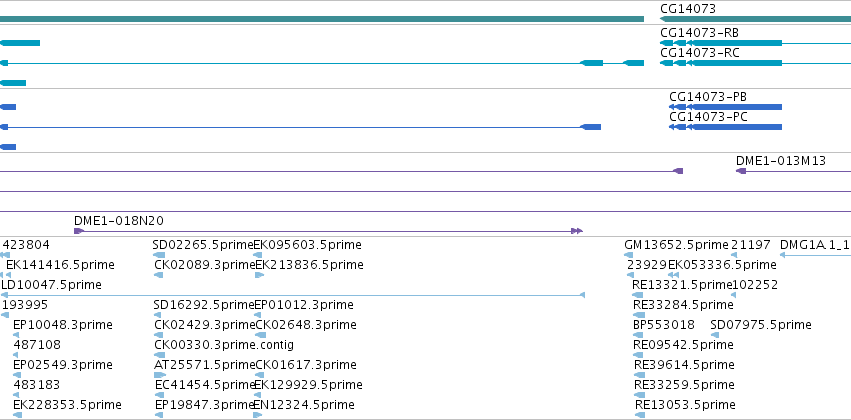Select the EK053336.5prime EST label
This screenshot has height=420, width=851.
(722, 265)
